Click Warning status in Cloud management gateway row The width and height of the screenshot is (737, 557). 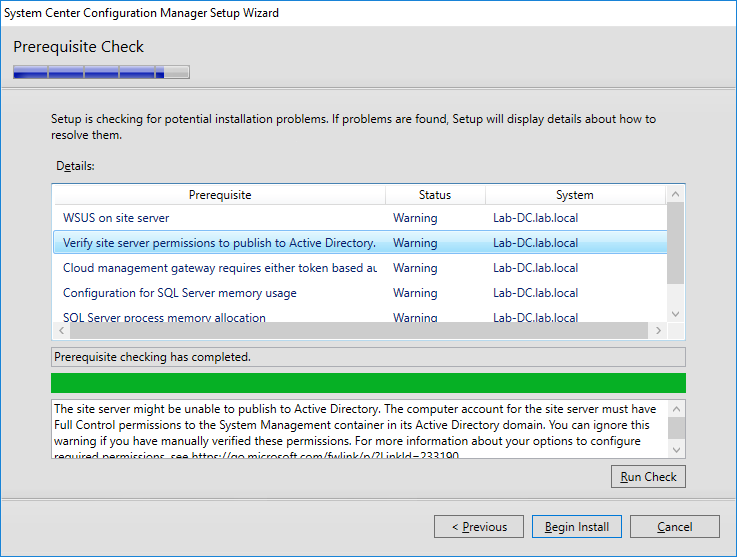click(x=415, y=267)
